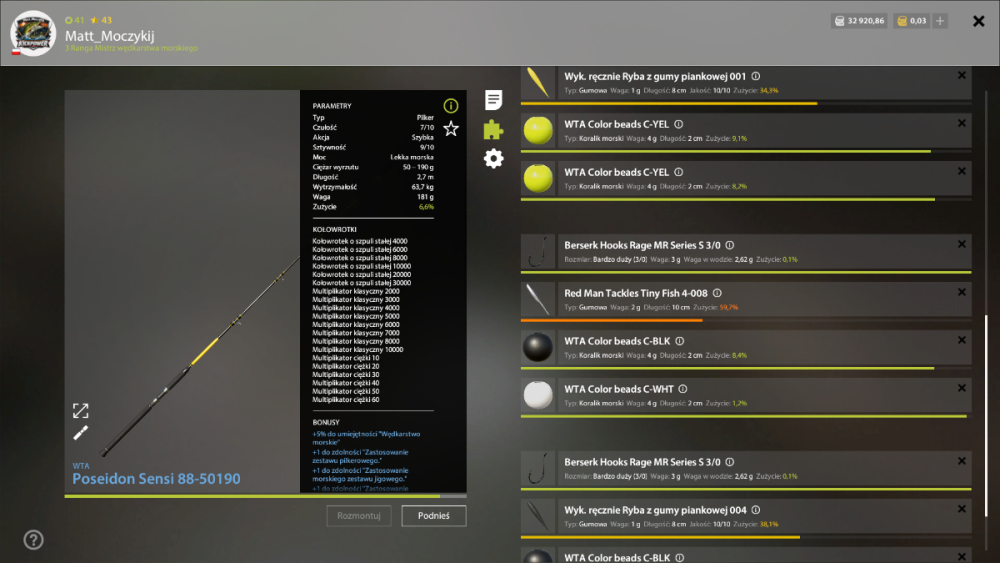The width and height of the screenshot is (1000, 563).
Task: Select the green puzzle piece icon
Action: [493, 129]
